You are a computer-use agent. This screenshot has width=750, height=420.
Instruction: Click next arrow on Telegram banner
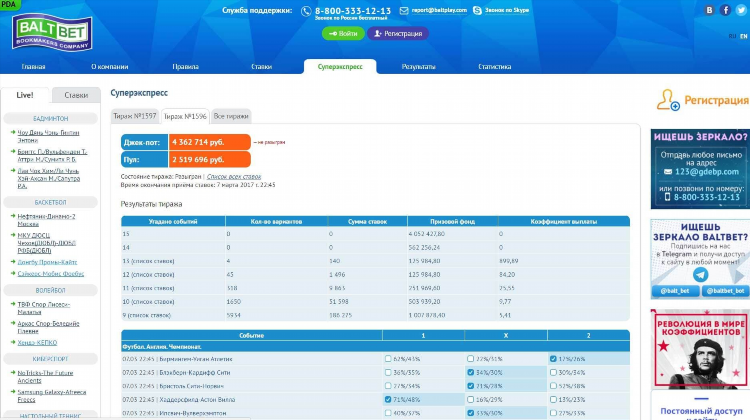[x=739, y=276]
